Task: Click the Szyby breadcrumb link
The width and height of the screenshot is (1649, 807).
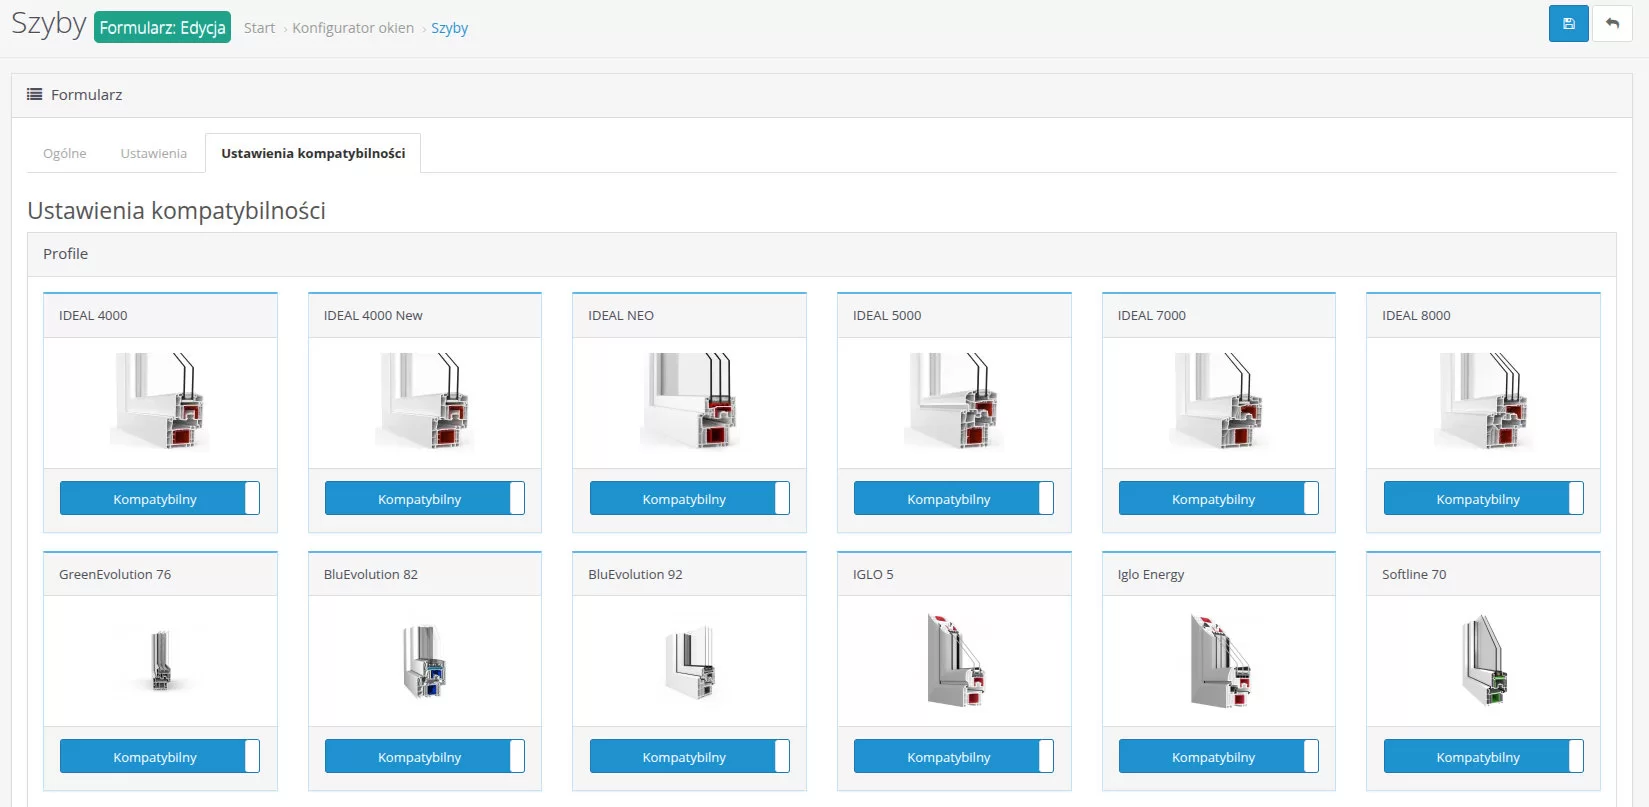Action: click(449, 28)
